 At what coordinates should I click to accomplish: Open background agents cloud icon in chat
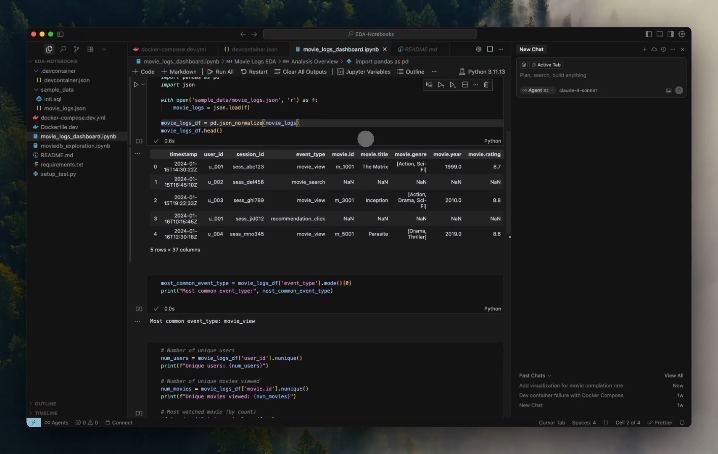[654, 49]
